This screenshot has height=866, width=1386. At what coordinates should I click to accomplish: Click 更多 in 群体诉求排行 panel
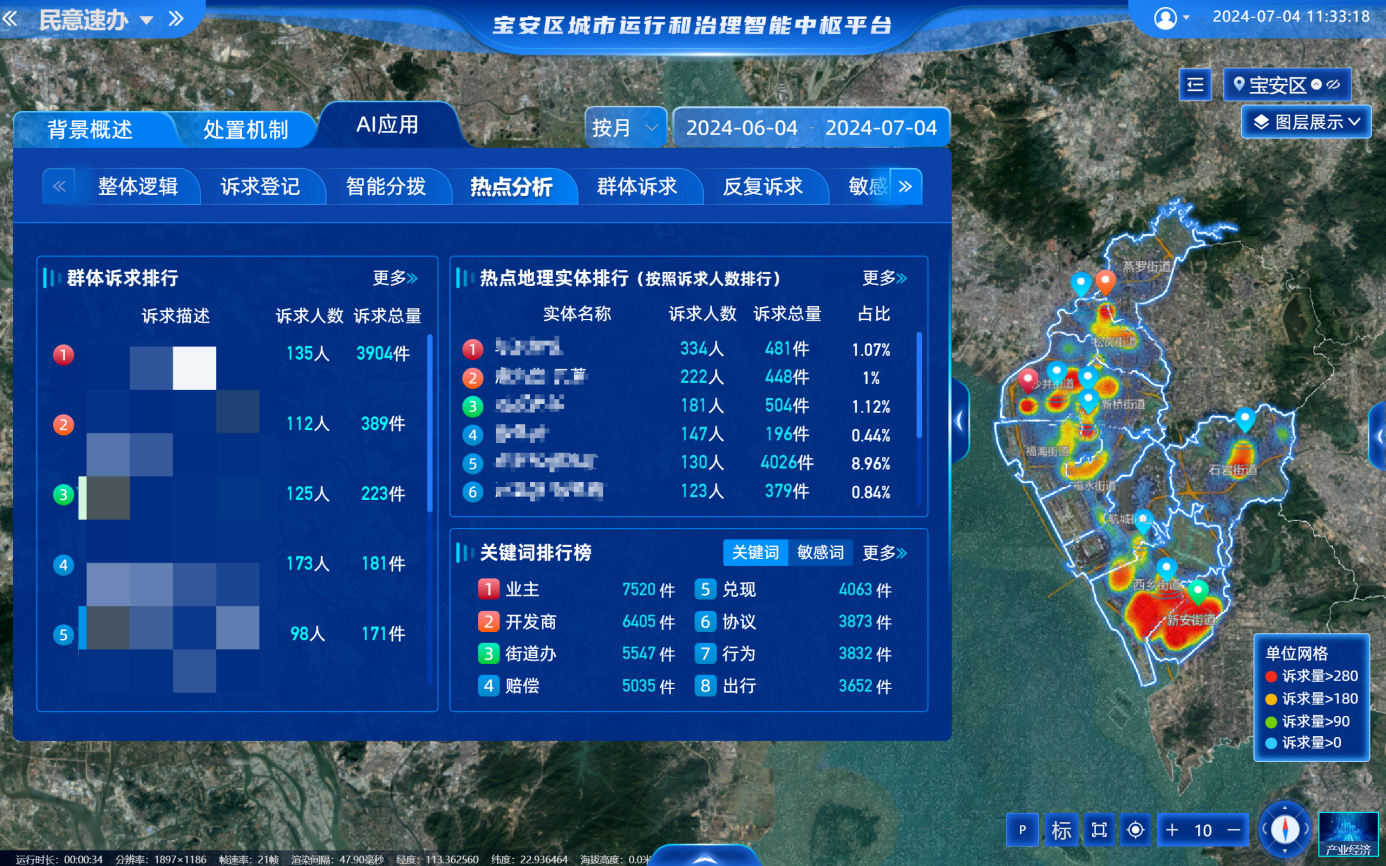[x=396, y=278]
